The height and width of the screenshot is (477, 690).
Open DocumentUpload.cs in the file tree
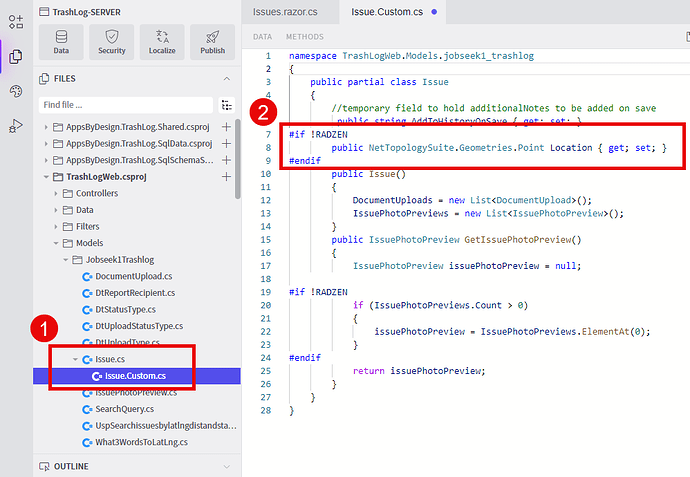pyautogui.click(x=135, y=276)
